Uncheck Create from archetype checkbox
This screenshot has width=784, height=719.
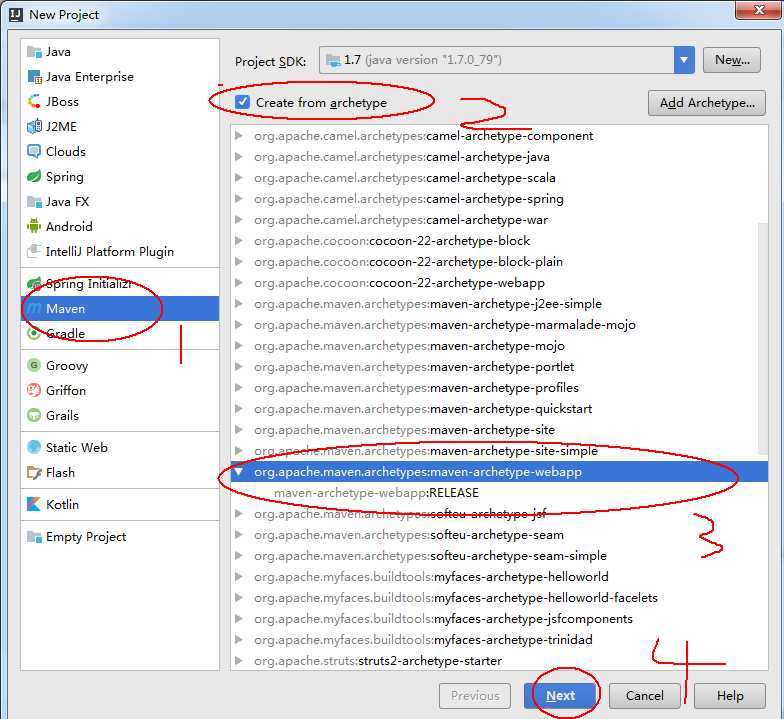[242, 102]
